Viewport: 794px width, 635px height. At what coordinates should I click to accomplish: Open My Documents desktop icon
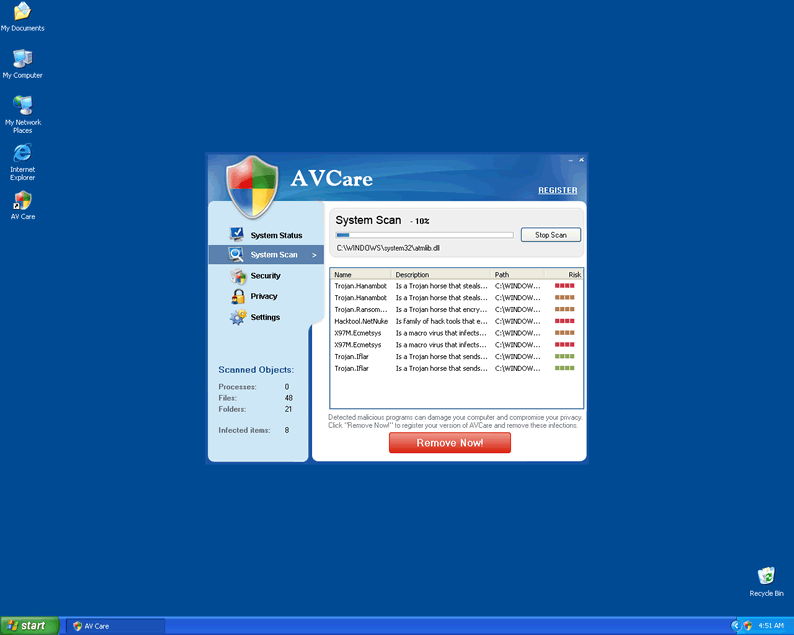click(x=22, y=12)
